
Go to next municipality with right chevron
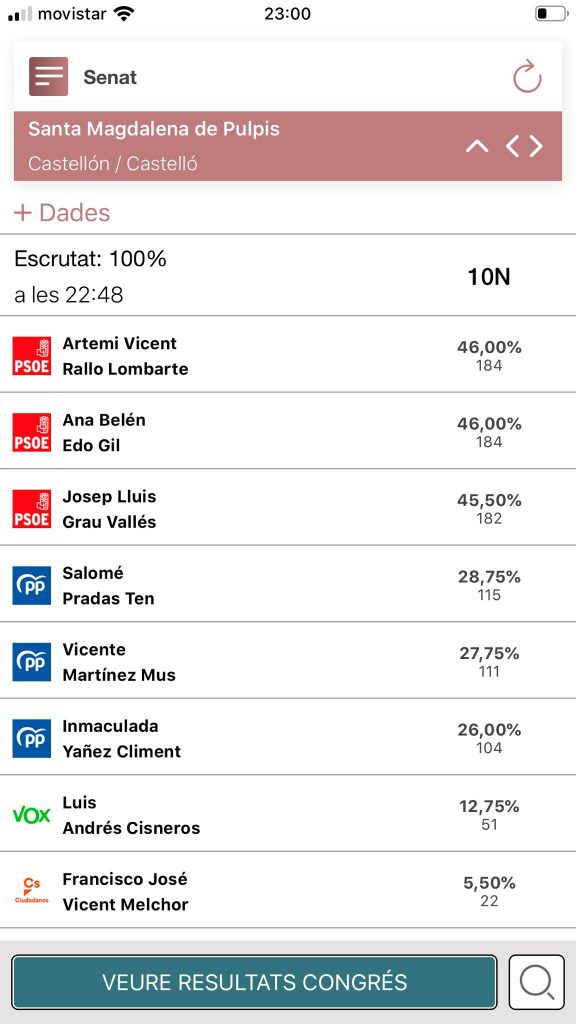(536, 146)
